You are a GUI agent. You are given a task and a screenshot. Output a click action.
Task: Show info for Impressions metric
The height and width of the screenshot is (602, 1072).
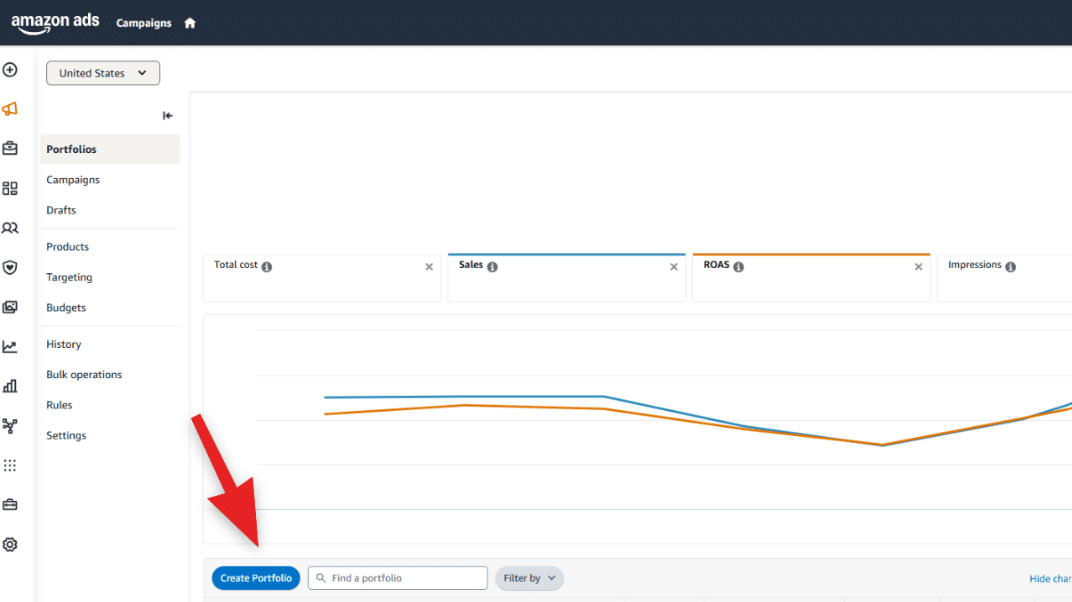point(1010,266)
